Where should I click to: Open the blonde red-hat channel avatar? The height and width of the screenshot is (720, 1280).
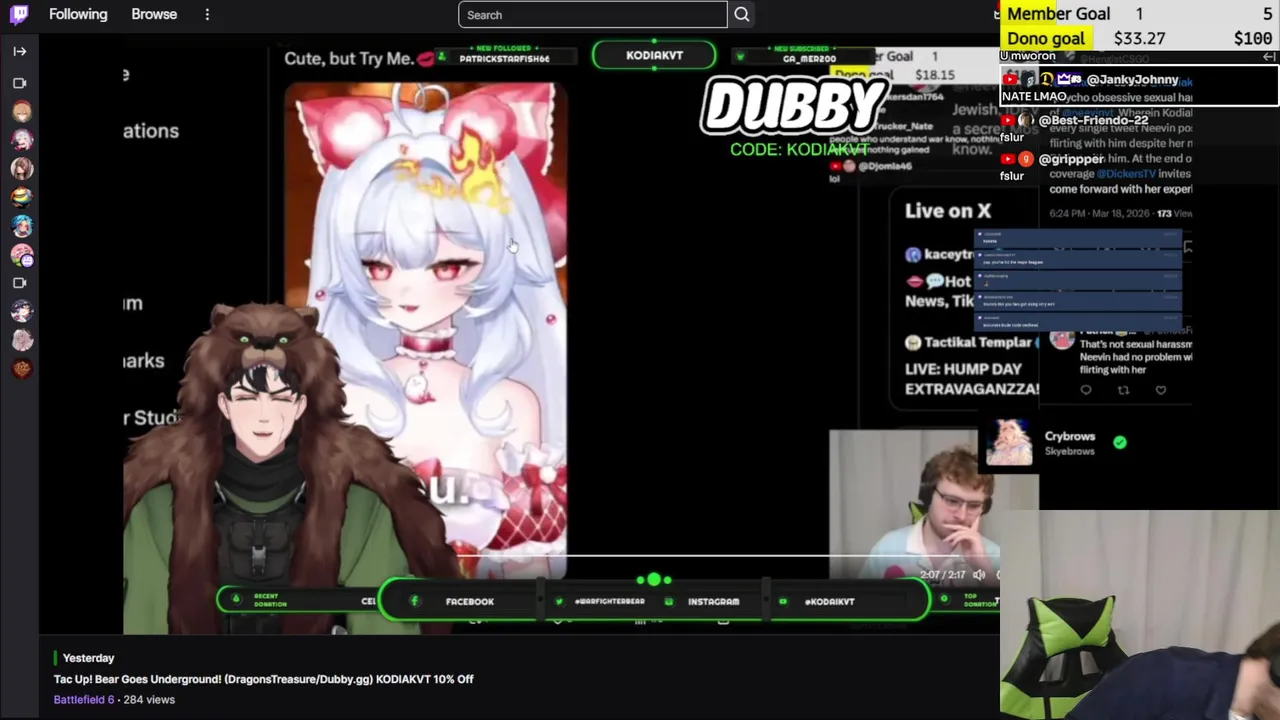(21, 111)
